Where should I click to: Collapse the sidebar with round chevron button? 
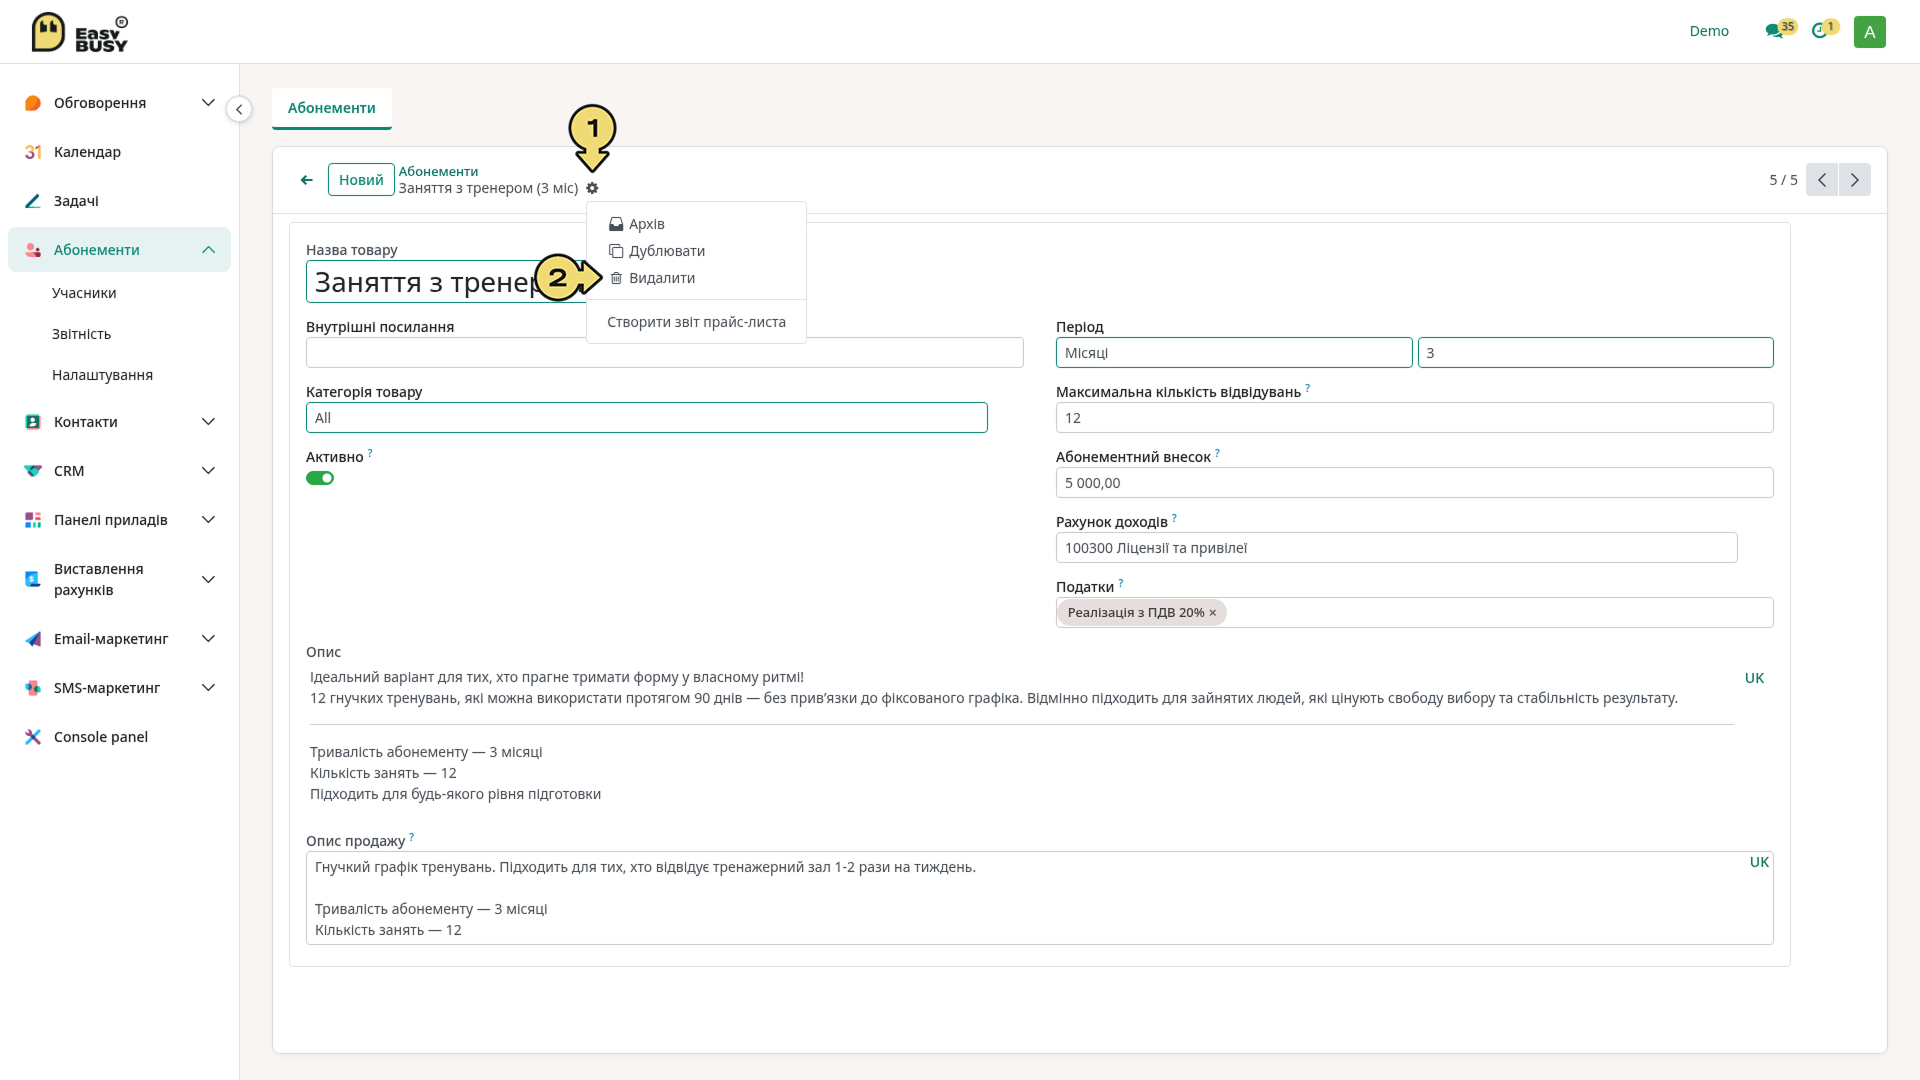(x=239, y=109)
